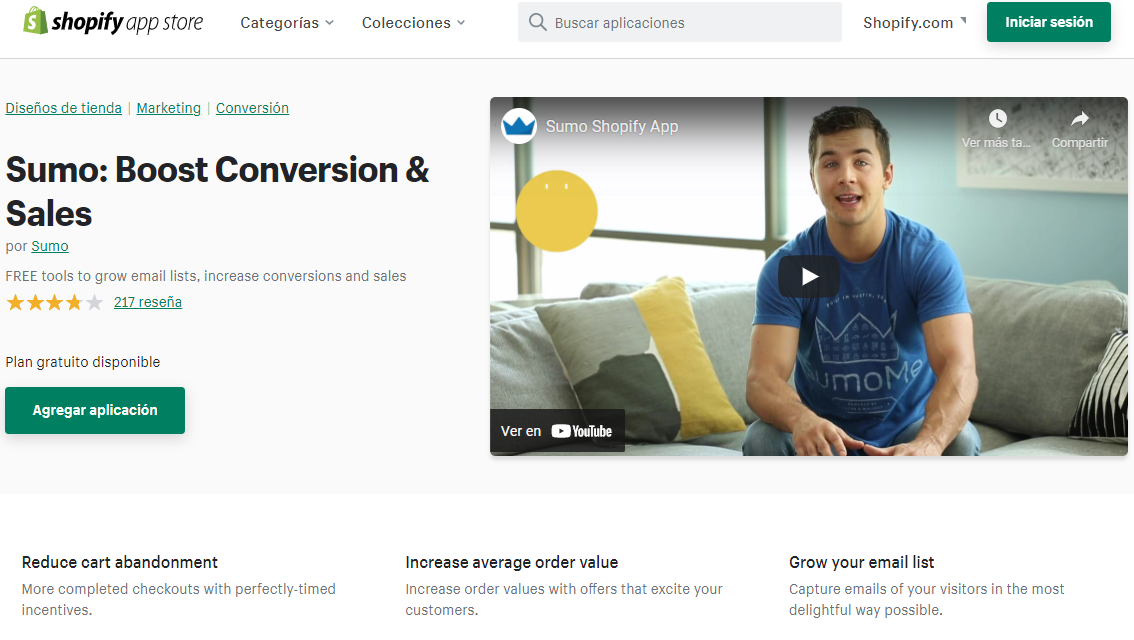Open the Shopify.com dropdown
Image resolution: width=1134 pixels, height=640 pixels.
[914, 23]
